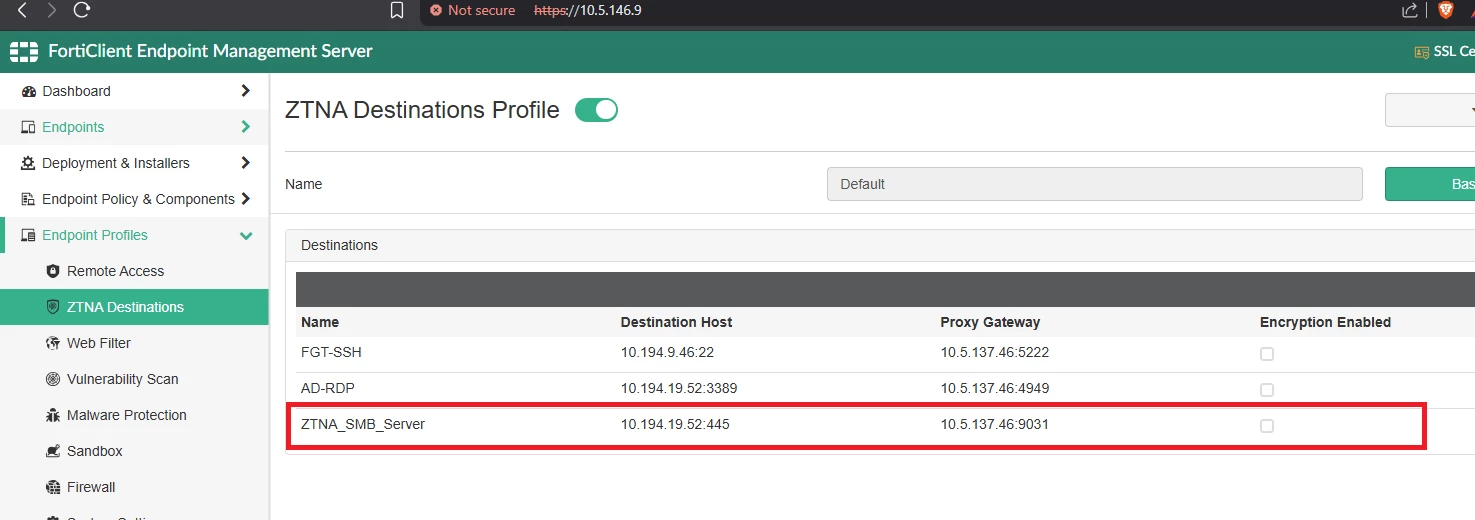This screenshot has height=520, width=1475.
Task: Click the Proxy Gateway column header
Action: [990, 322]
